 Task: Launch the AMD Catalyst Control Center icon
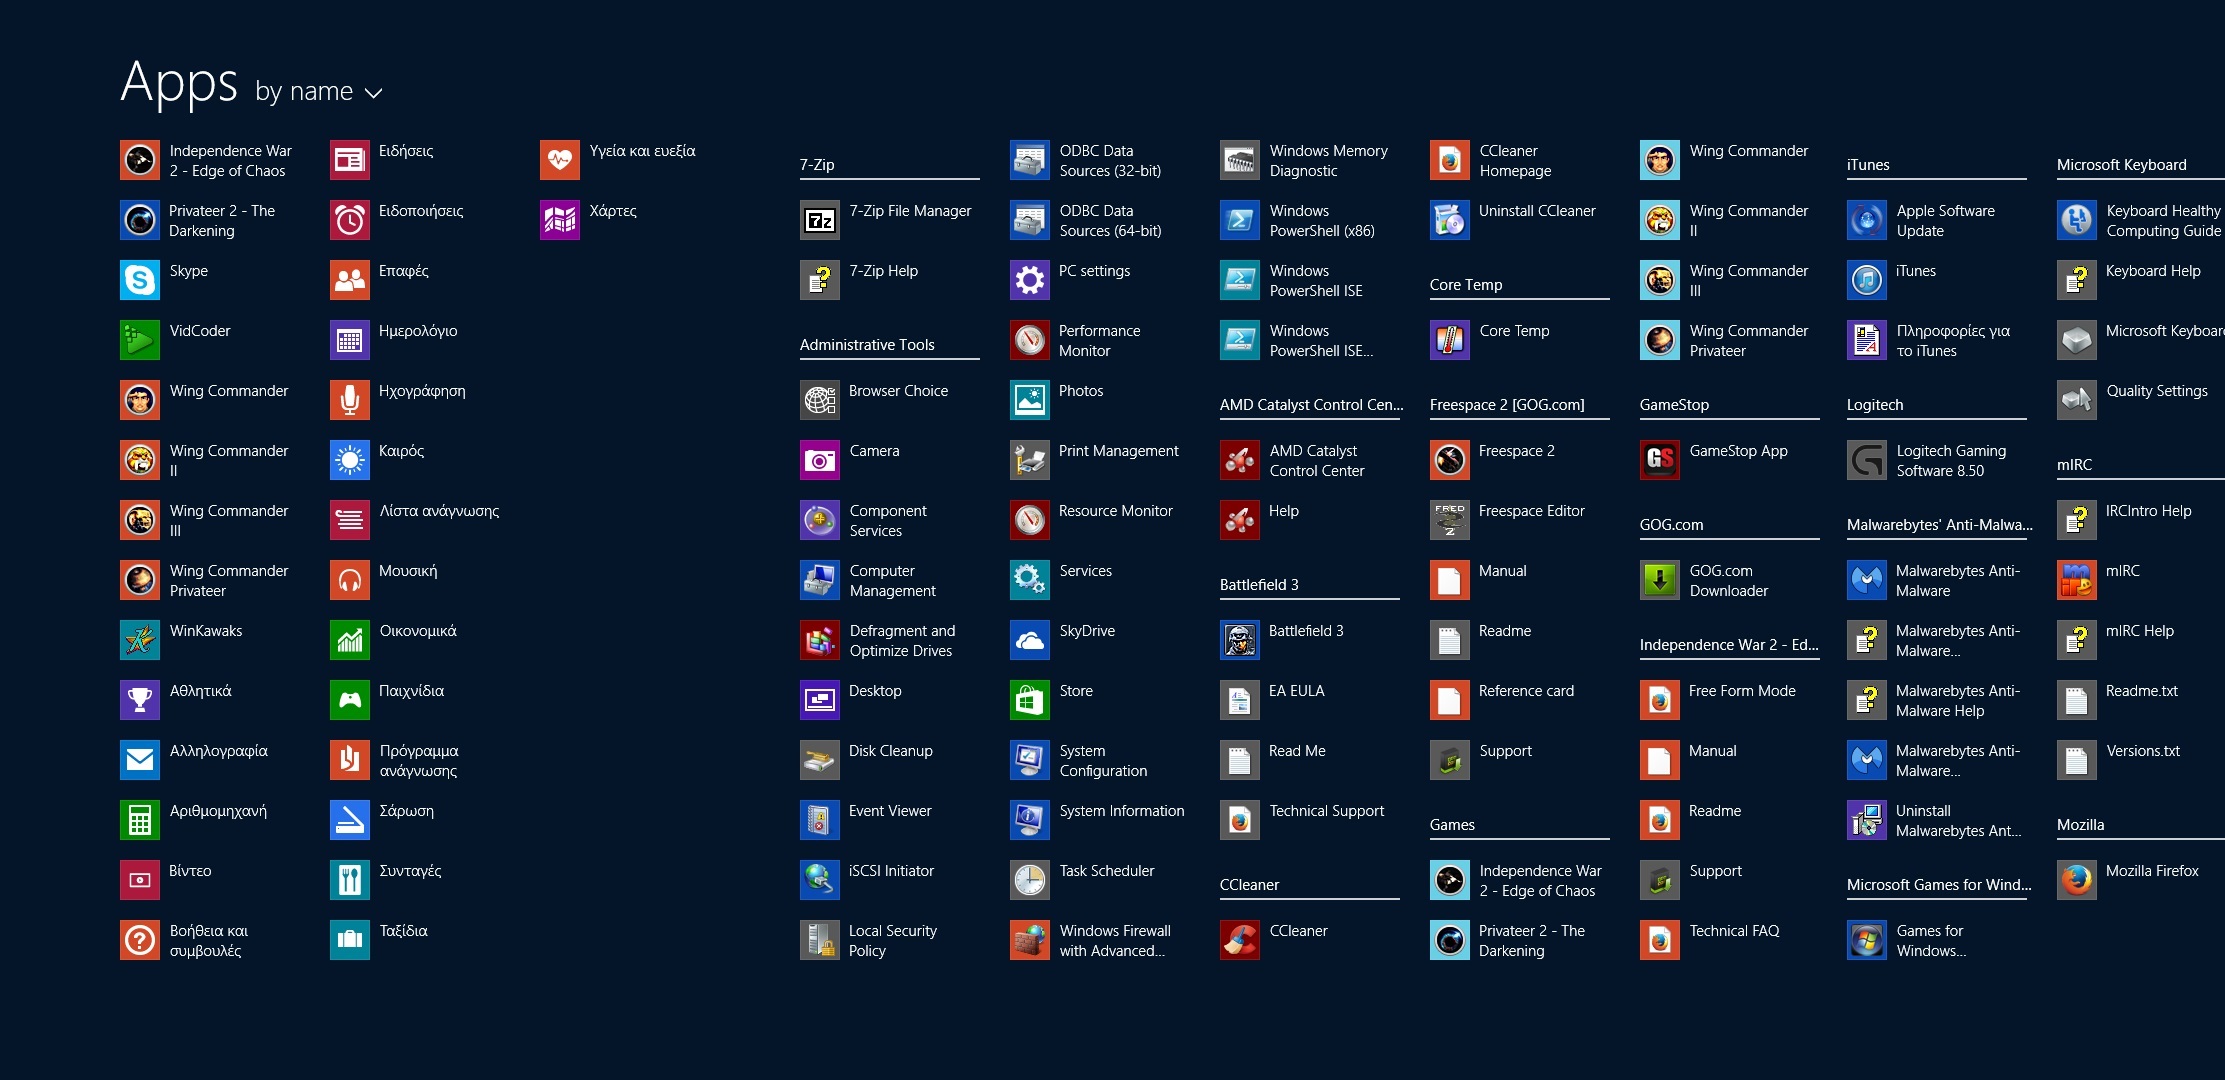[x=1240, y=460]
